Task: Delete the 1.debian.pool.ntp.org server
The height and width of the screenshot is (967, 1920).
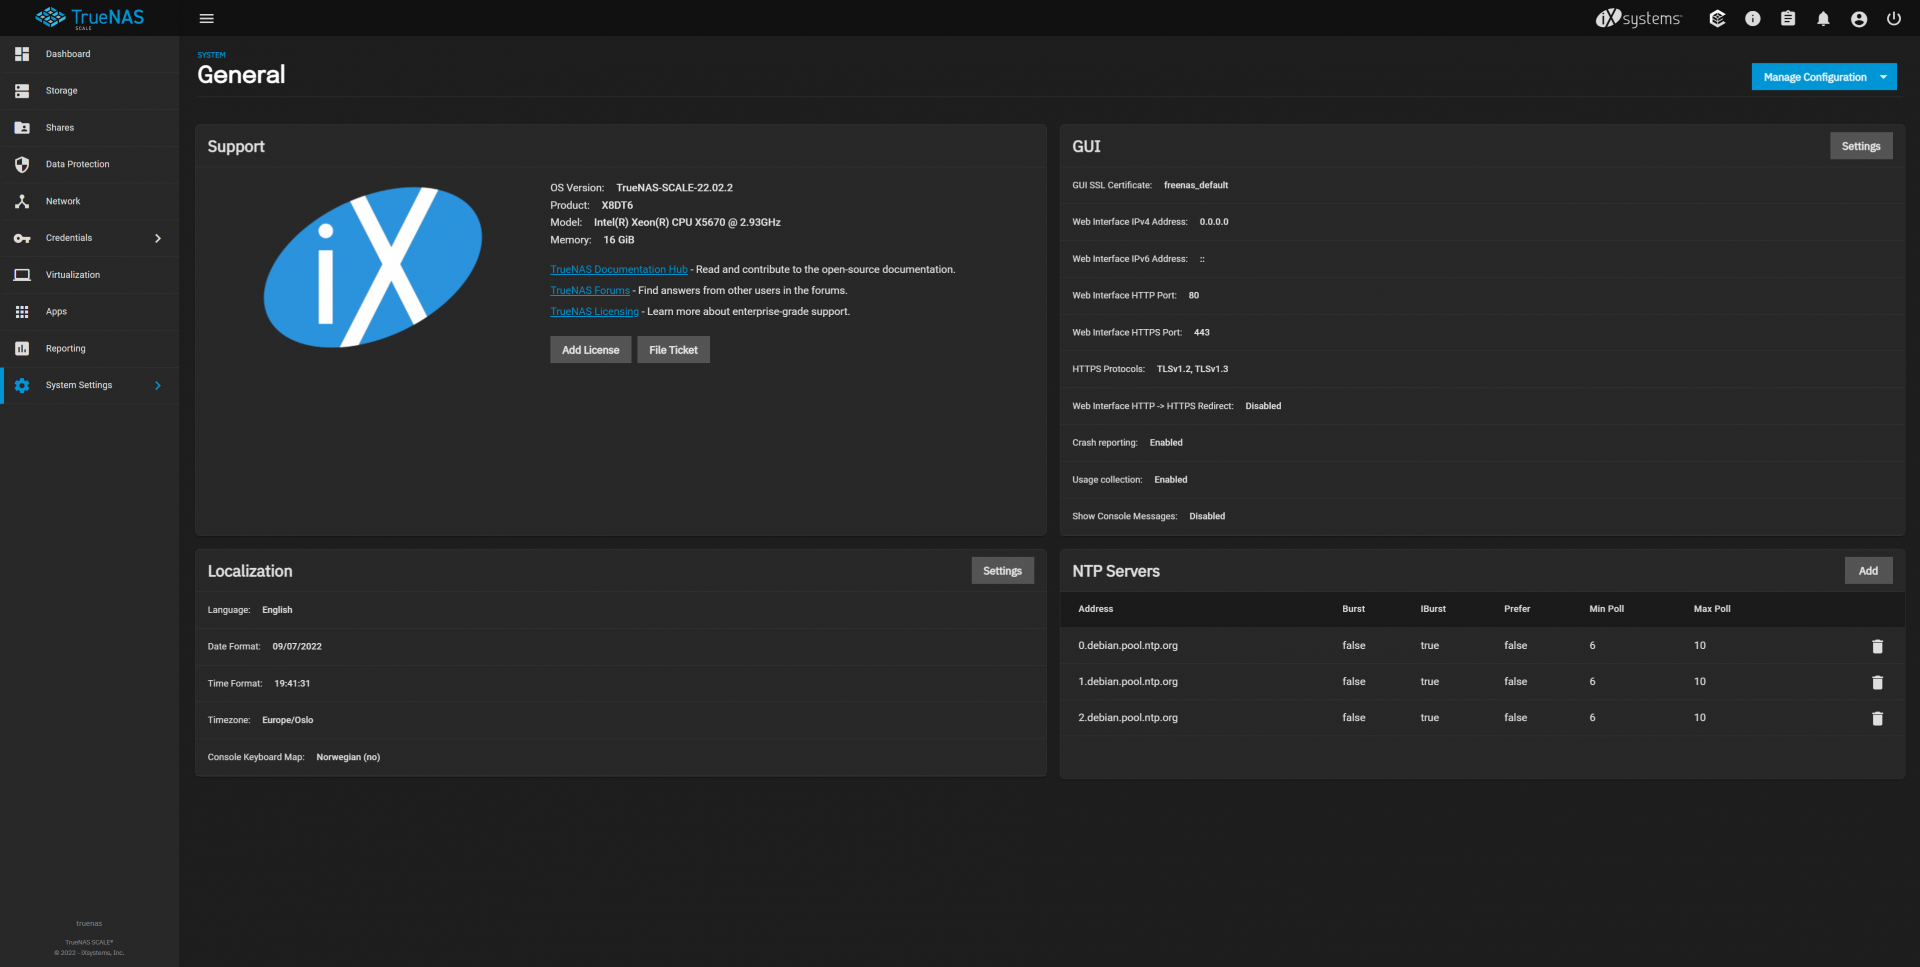Action: click(1877, 682)
